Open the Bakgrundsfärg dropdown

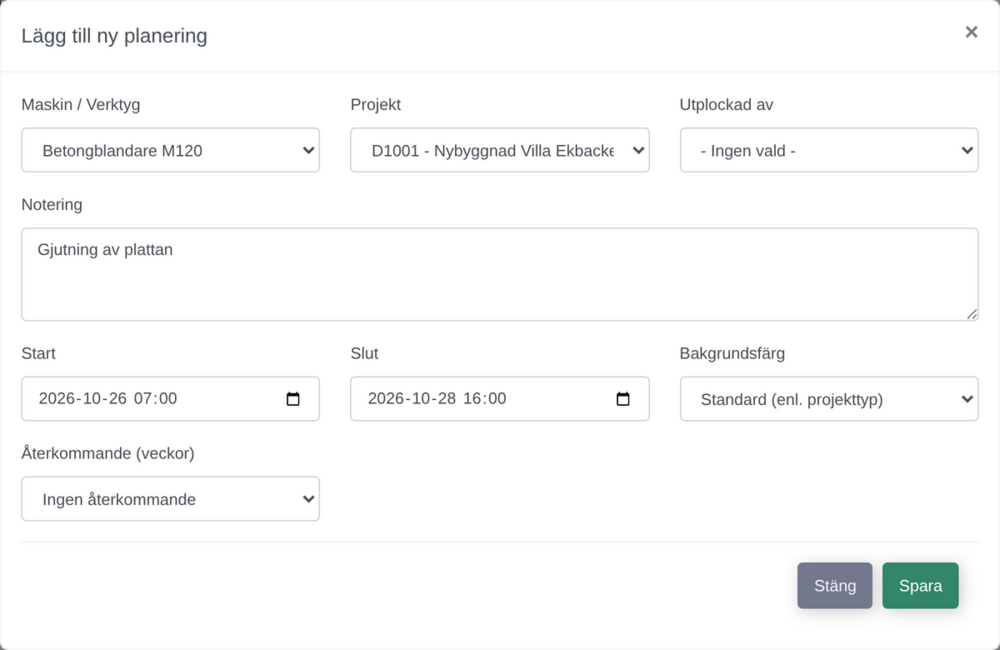[828, 399]
